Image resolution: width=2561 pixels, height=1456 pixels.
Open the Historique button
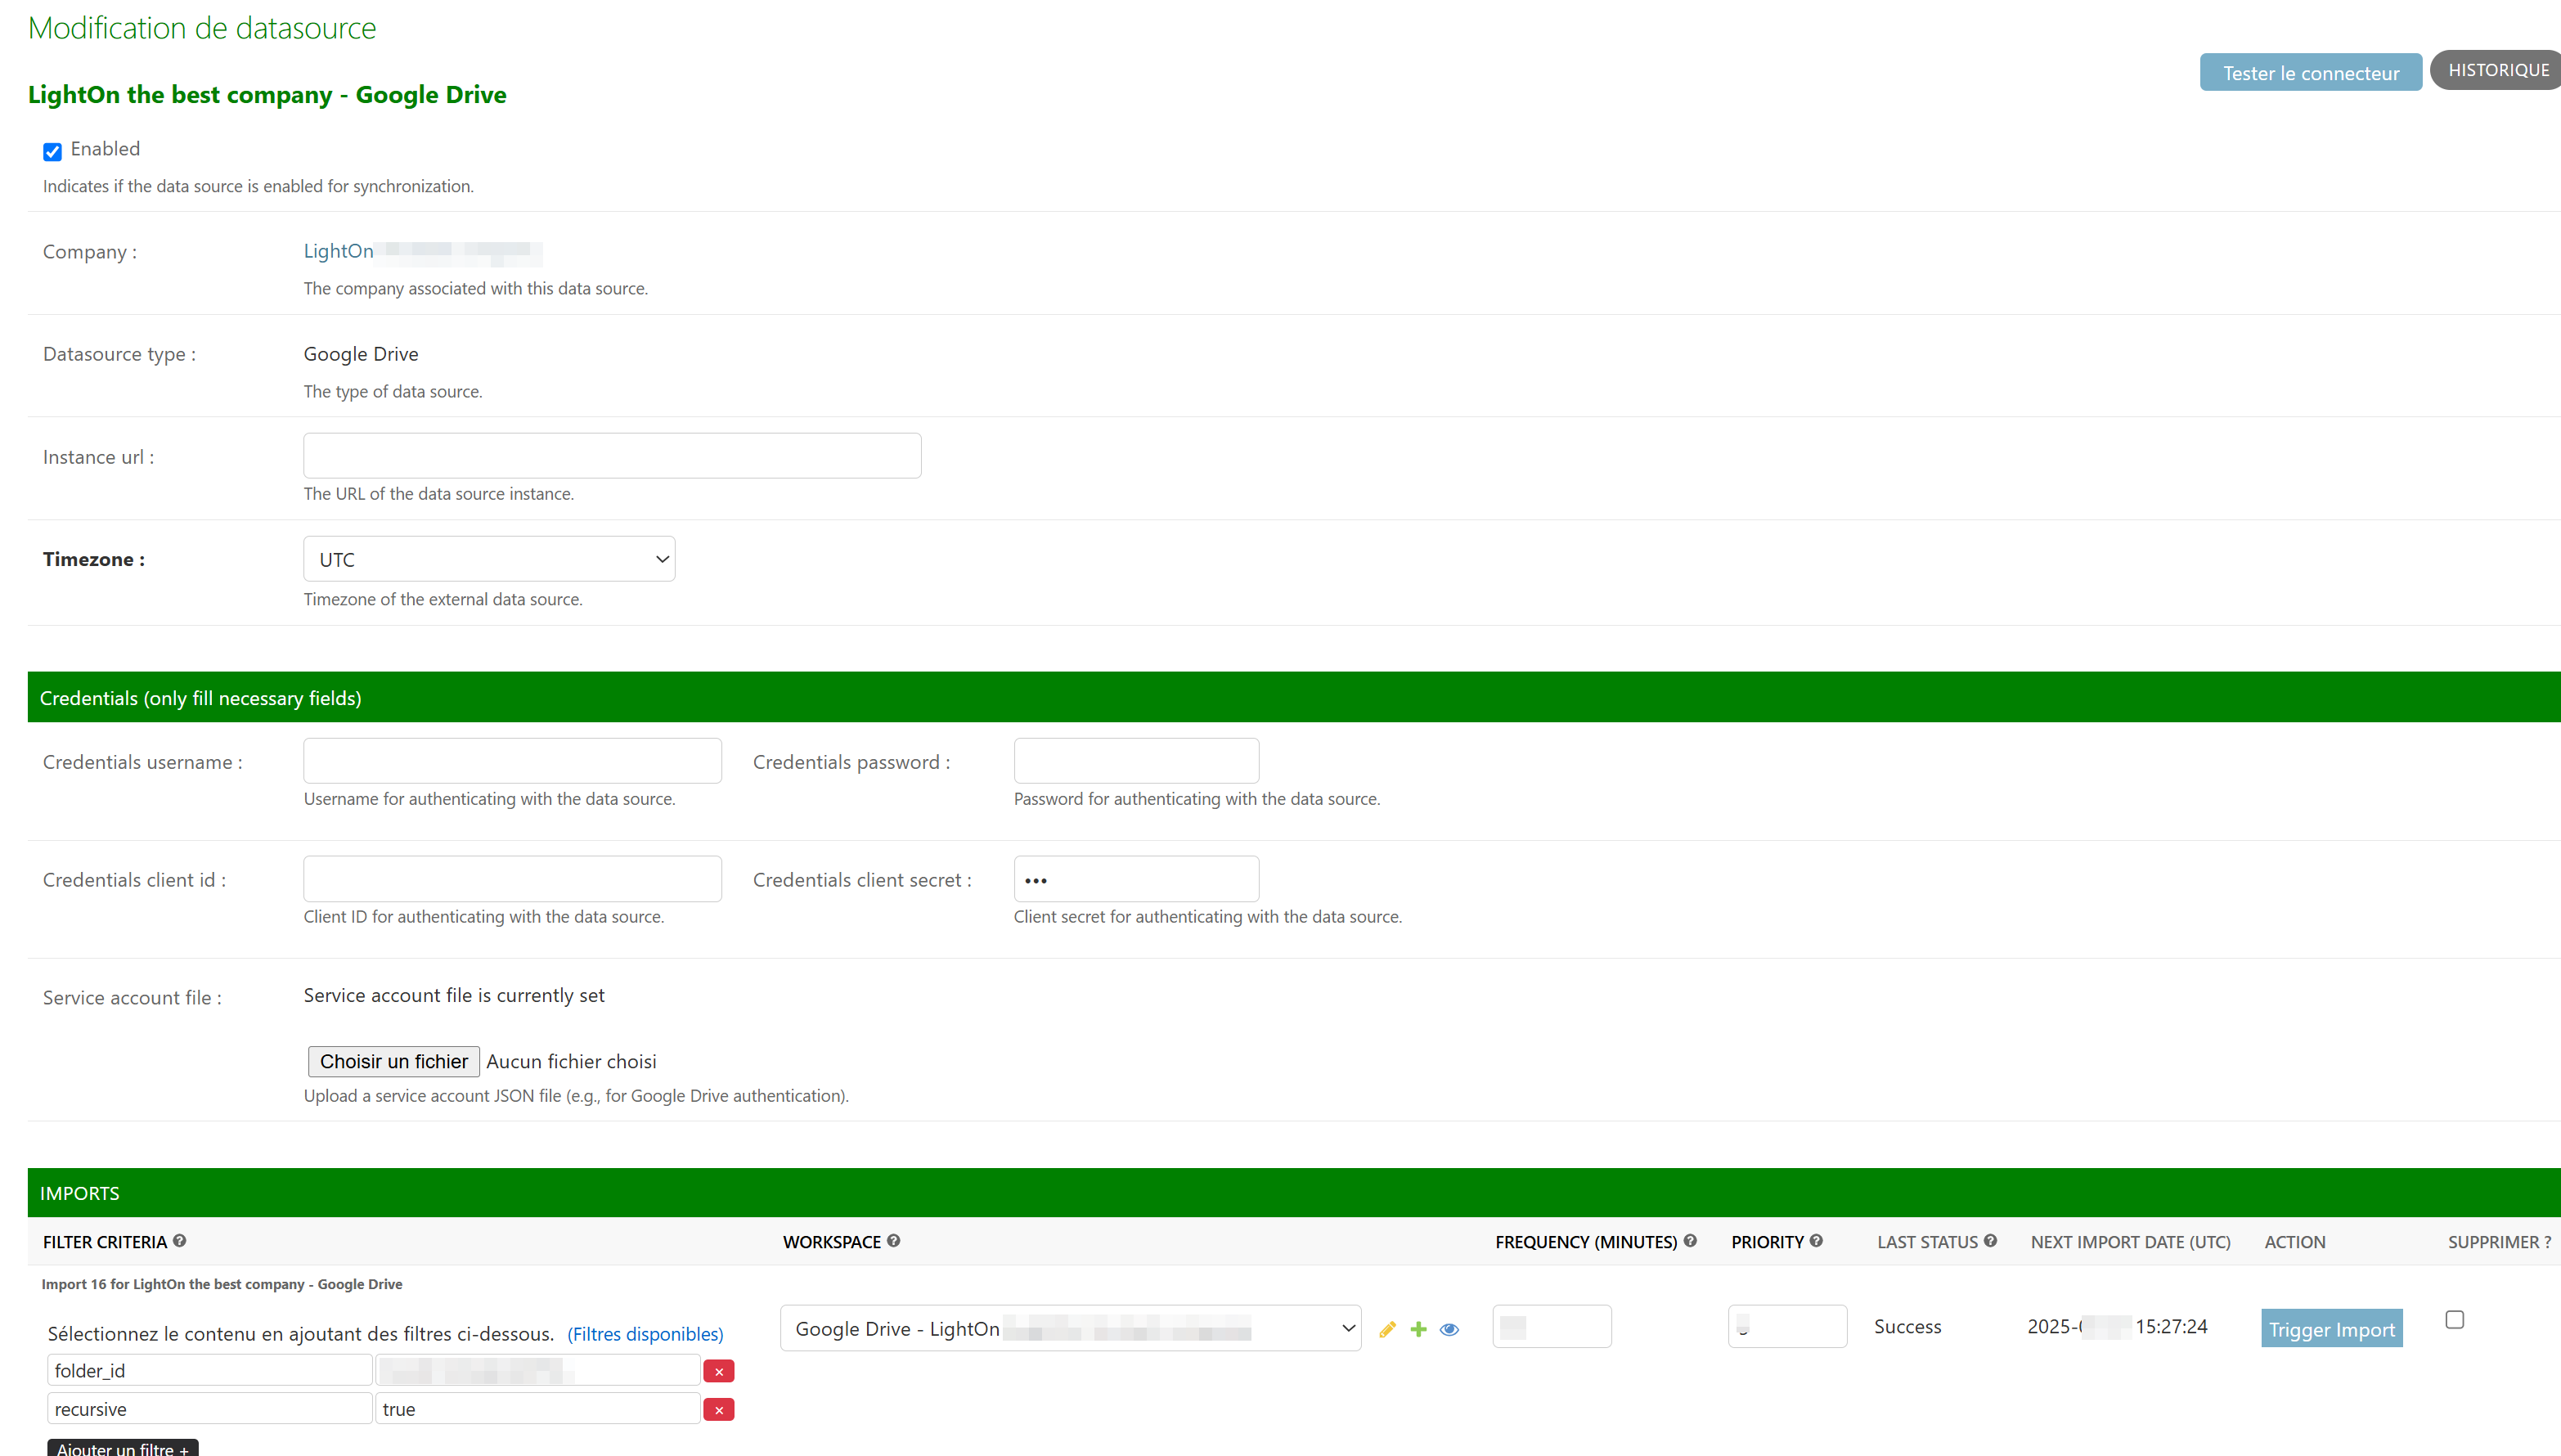2497,70
